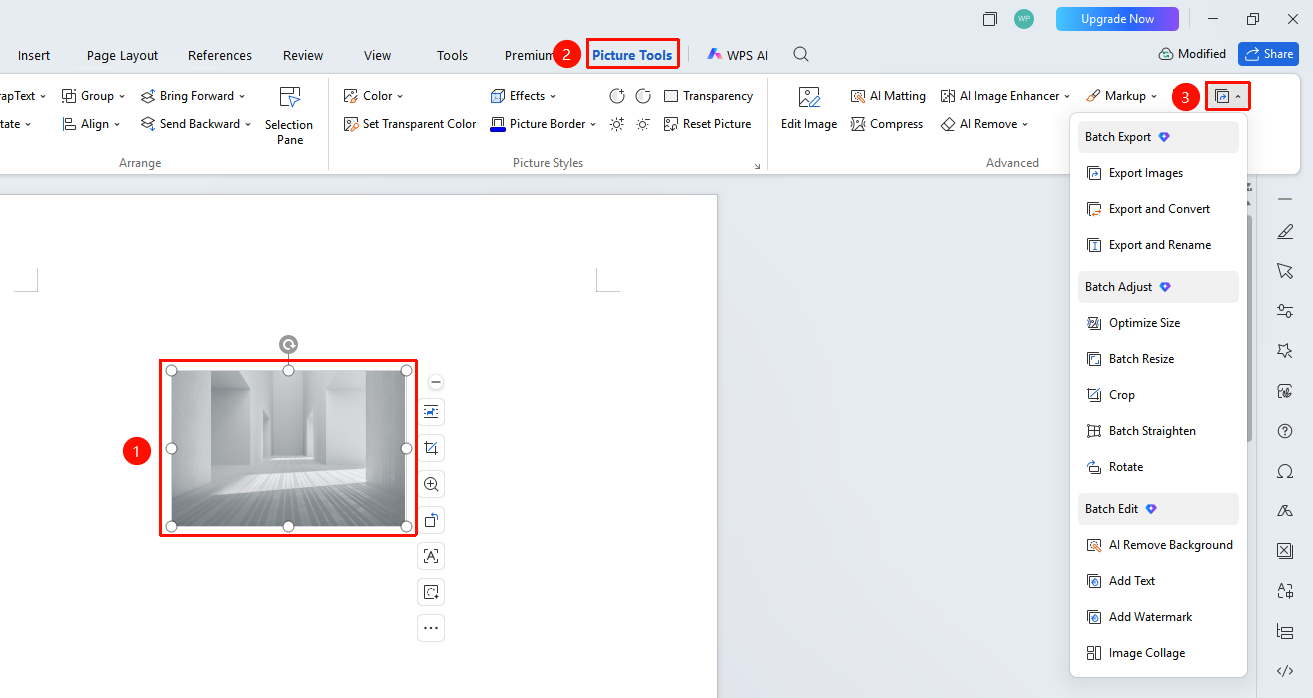Expand the Bring Forward dropdown arrow
The image size is (1313, 698).
(242, 96)
